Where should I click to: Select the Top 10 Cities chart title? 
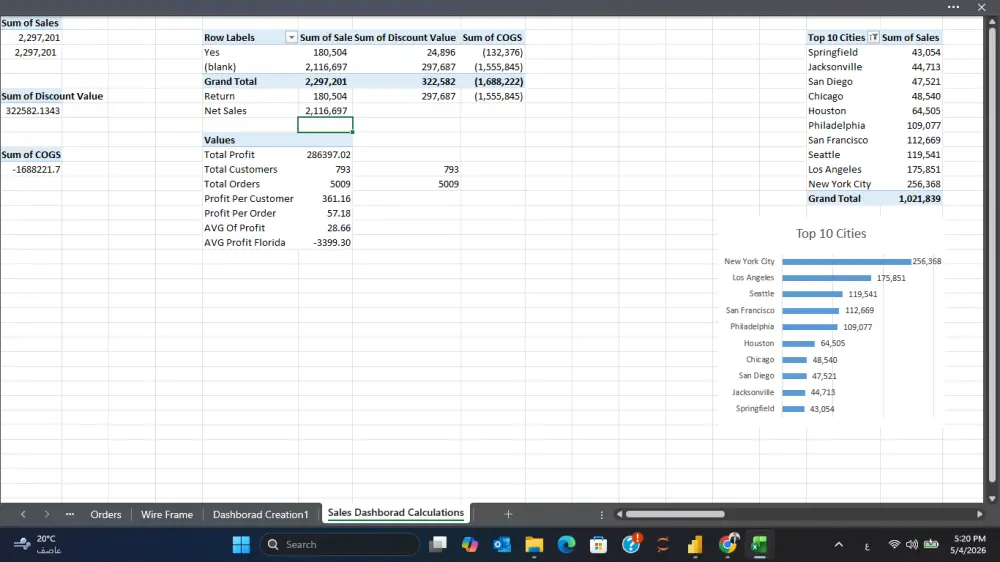point(831,233)
